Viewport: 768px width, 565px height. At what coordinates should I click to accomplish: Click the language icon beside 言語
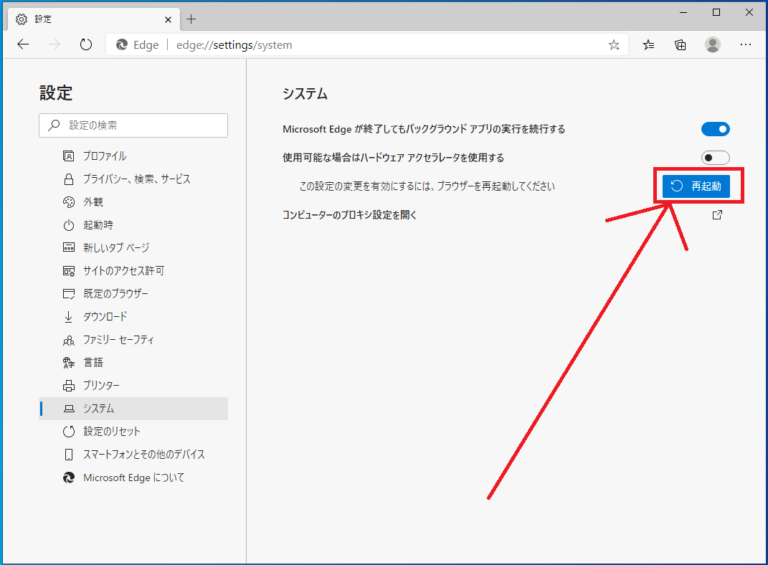[x=69, y=363]
